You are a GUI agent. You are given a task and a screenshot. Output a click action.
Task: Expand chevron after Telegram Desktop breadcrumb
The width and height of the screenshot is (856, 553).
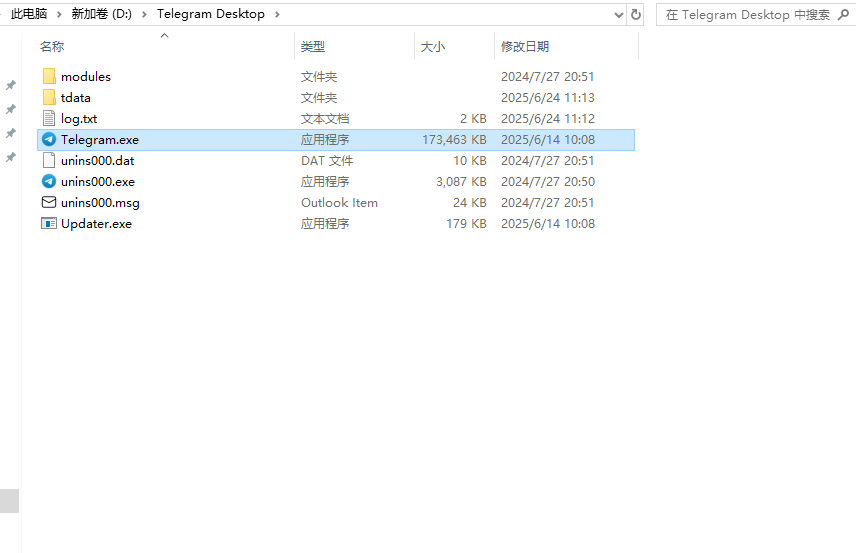(x=277, y=14)
